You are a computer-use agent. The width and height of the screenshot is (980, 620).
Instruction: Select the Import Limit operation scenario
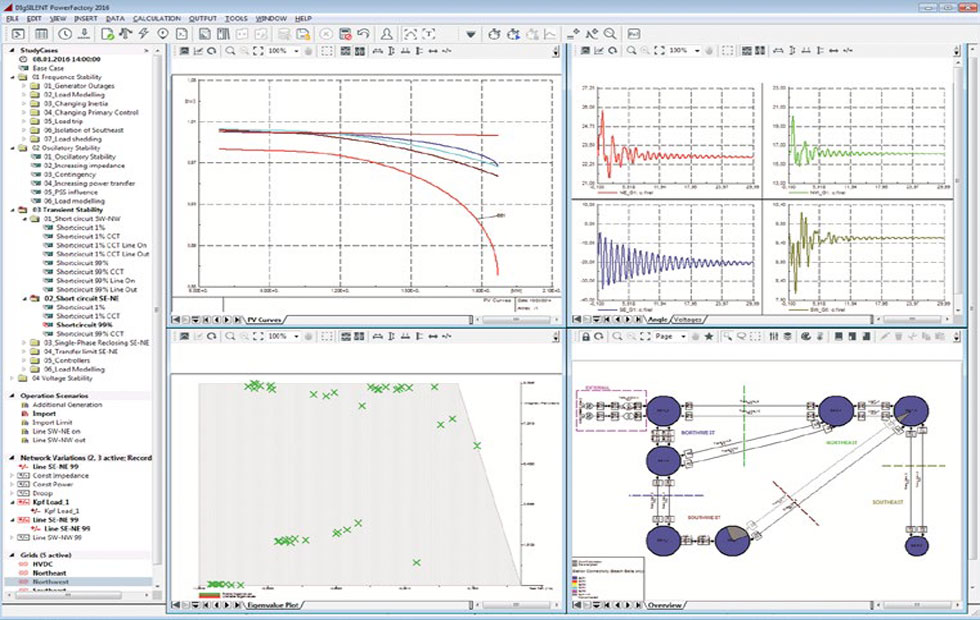(x=52, y=422)
